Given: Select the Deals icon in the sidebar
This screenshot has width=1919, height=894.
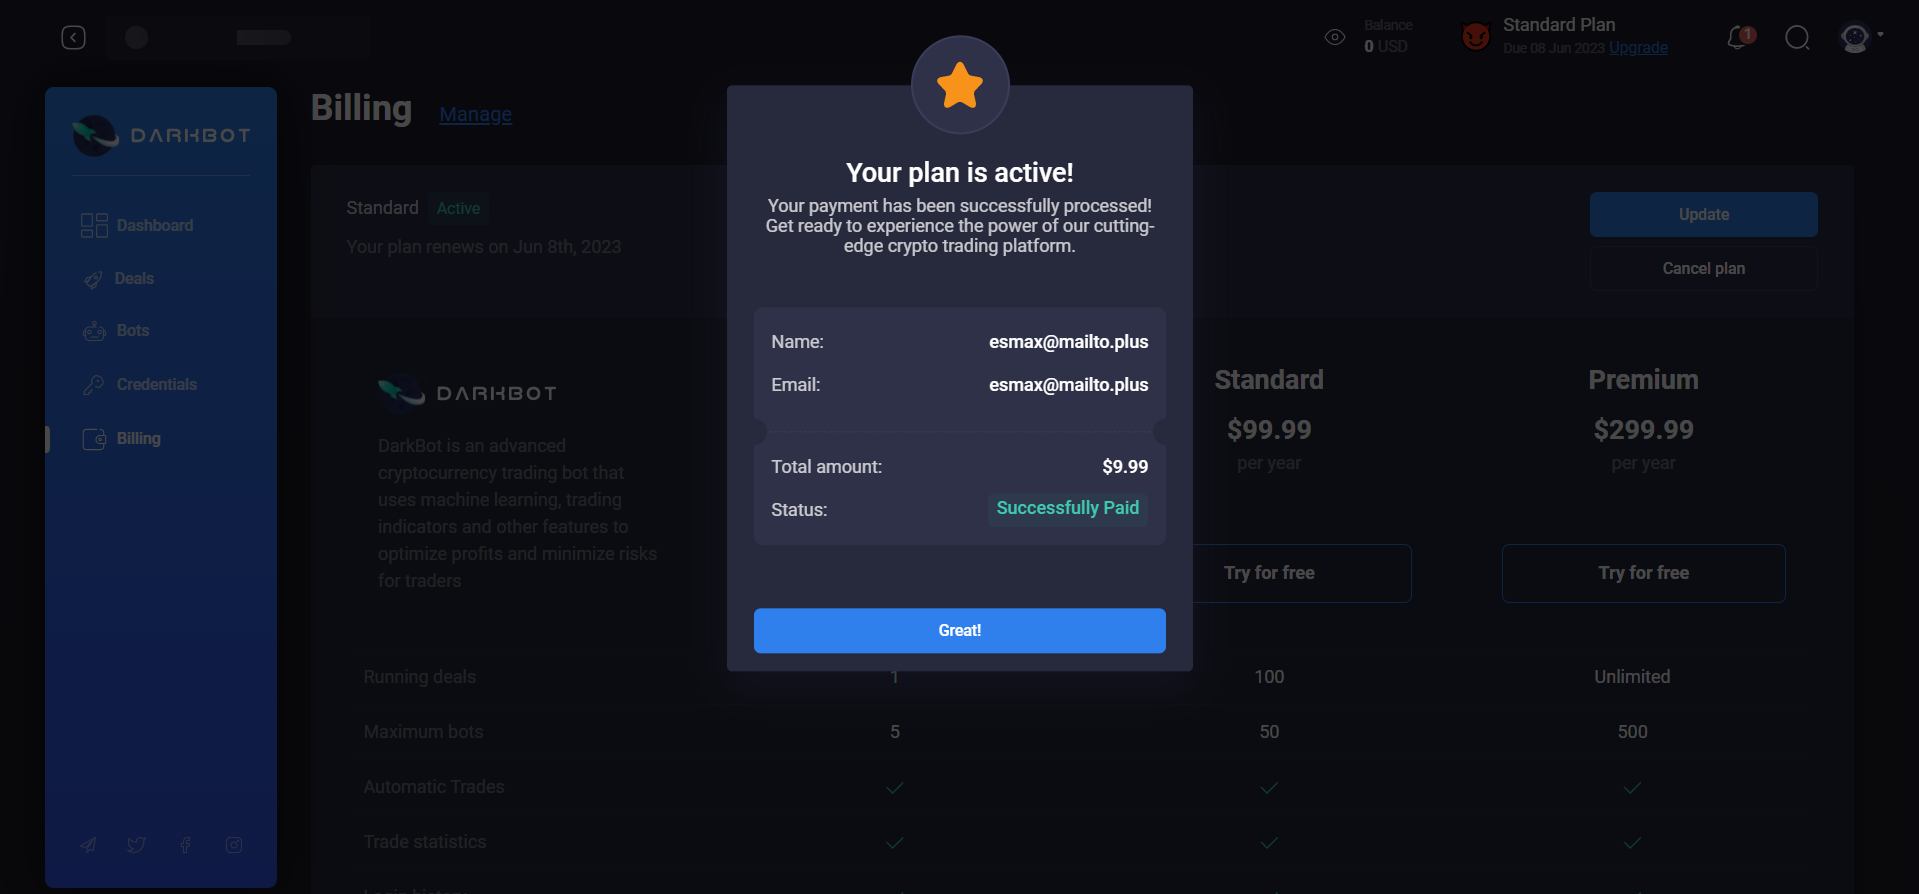Looking at the screenshot, I should point(94,278).
